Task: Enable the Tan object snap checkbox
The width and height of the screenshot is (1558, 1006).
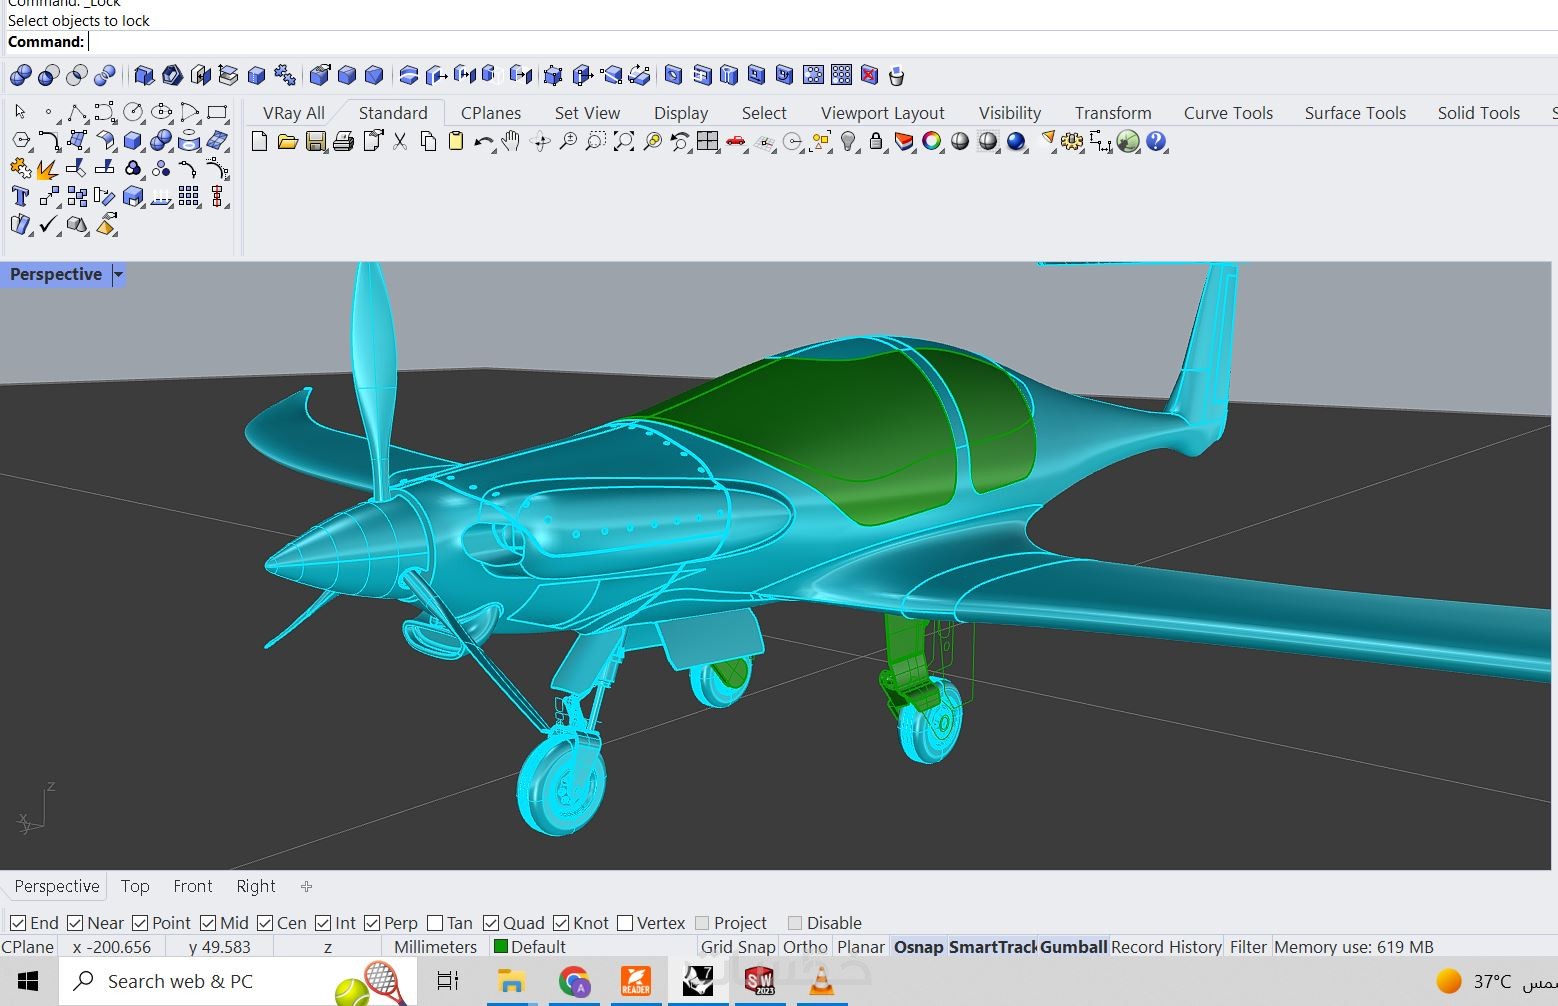Action: click(x=435, y=923)
